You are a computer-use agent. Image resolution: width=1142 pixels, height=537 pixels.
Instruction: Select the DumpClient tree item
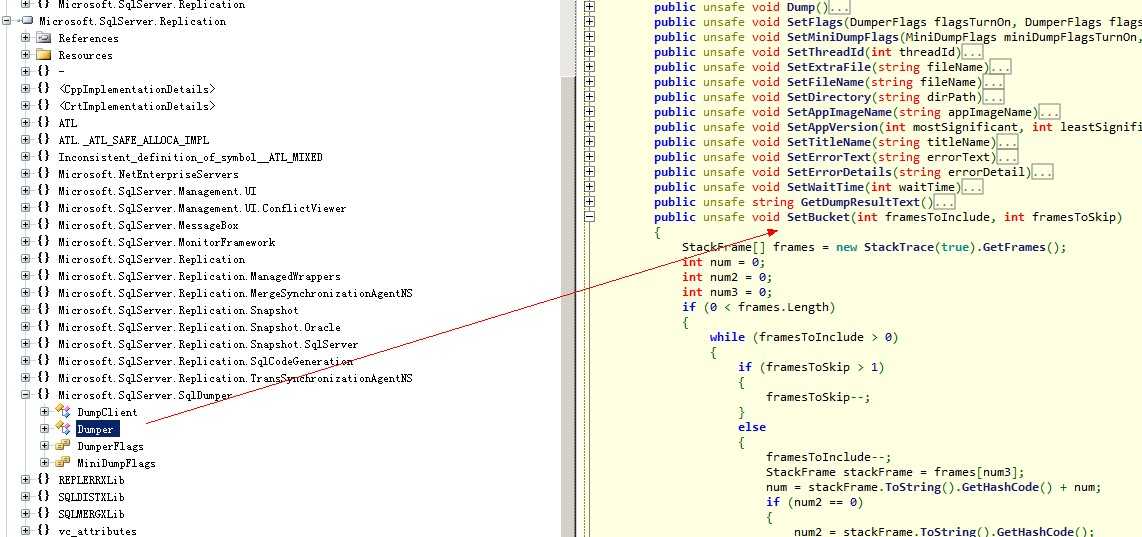107,412
